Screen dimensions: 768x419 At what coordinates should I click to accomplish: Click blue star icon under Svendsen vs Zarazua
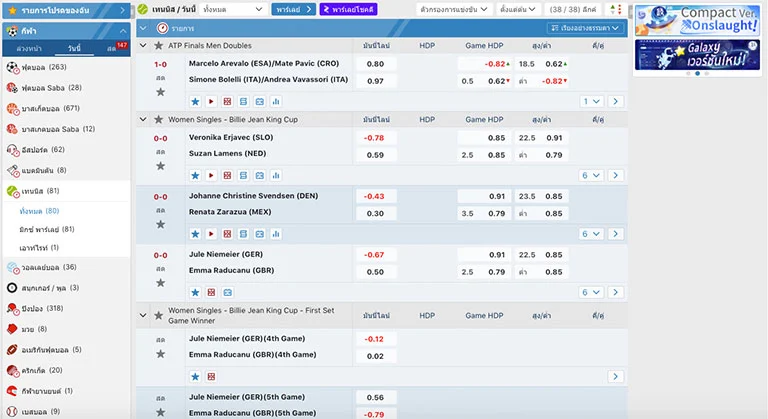click(x=195, y=234)
